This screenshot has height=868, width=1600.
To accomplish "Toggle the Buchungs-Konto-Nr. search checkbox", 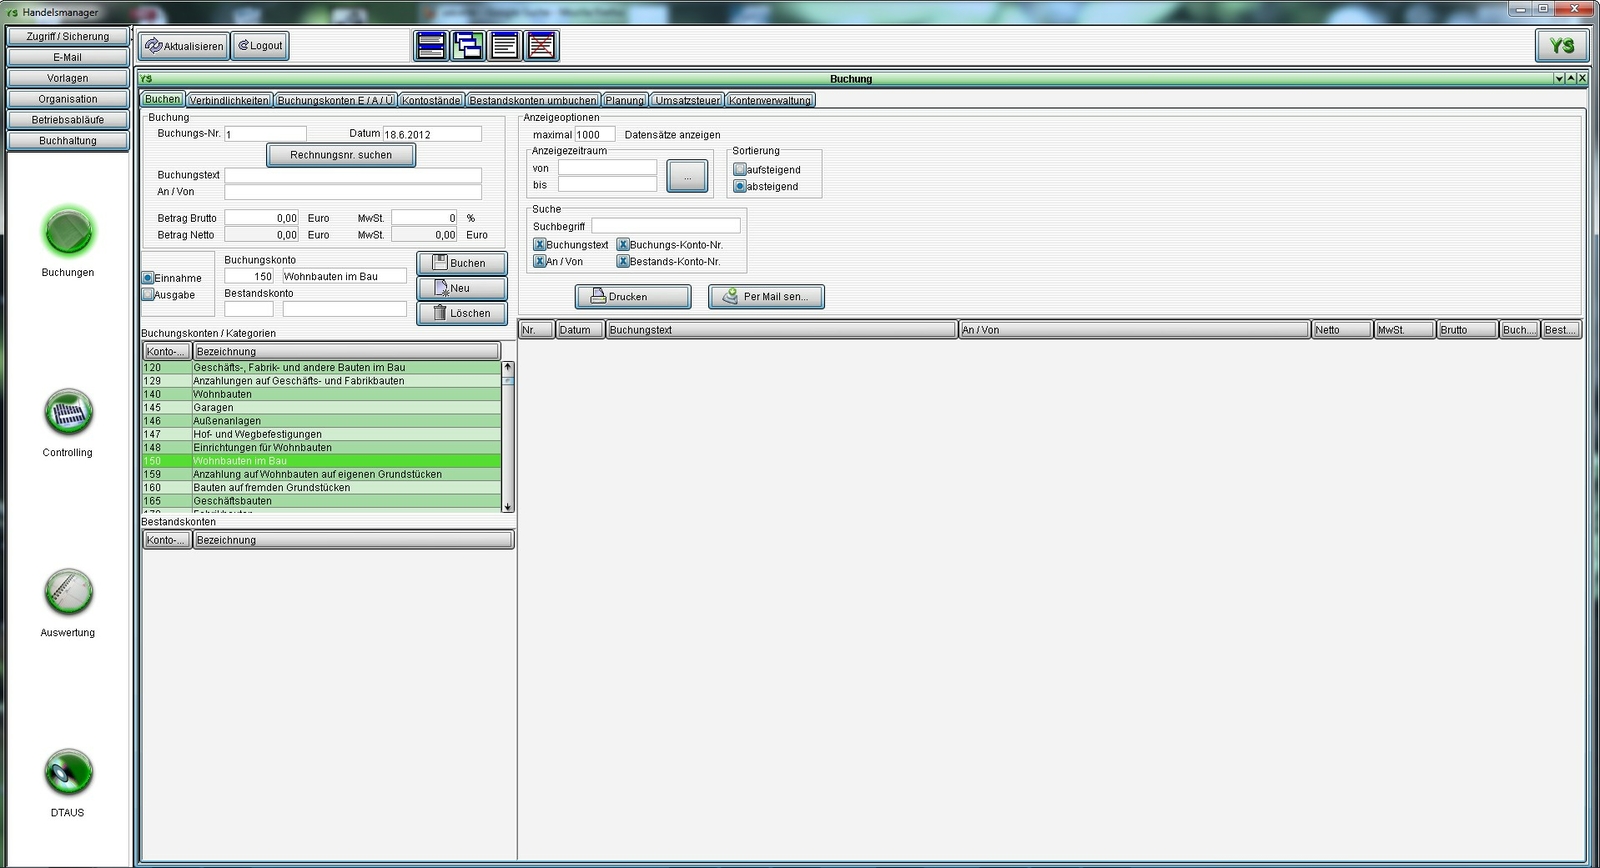I will coord(622,245).
